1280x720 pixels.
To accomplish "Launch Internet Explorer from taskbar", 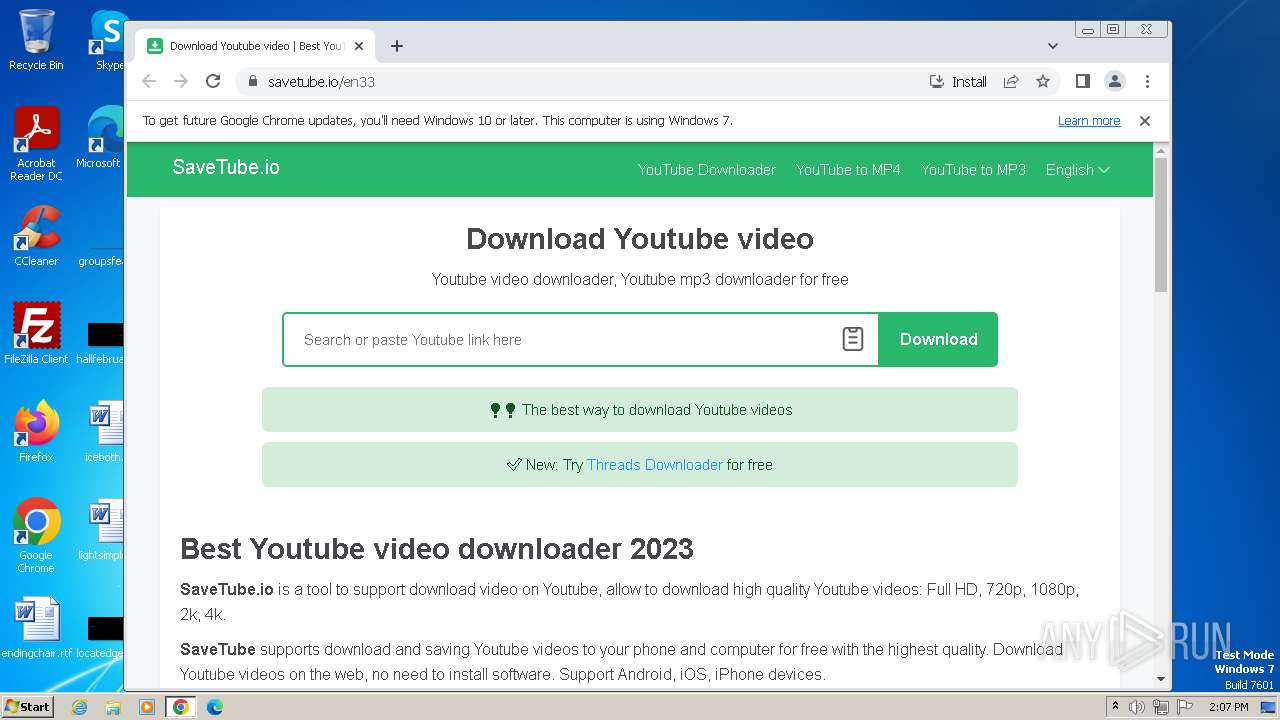I will [80, 707].
